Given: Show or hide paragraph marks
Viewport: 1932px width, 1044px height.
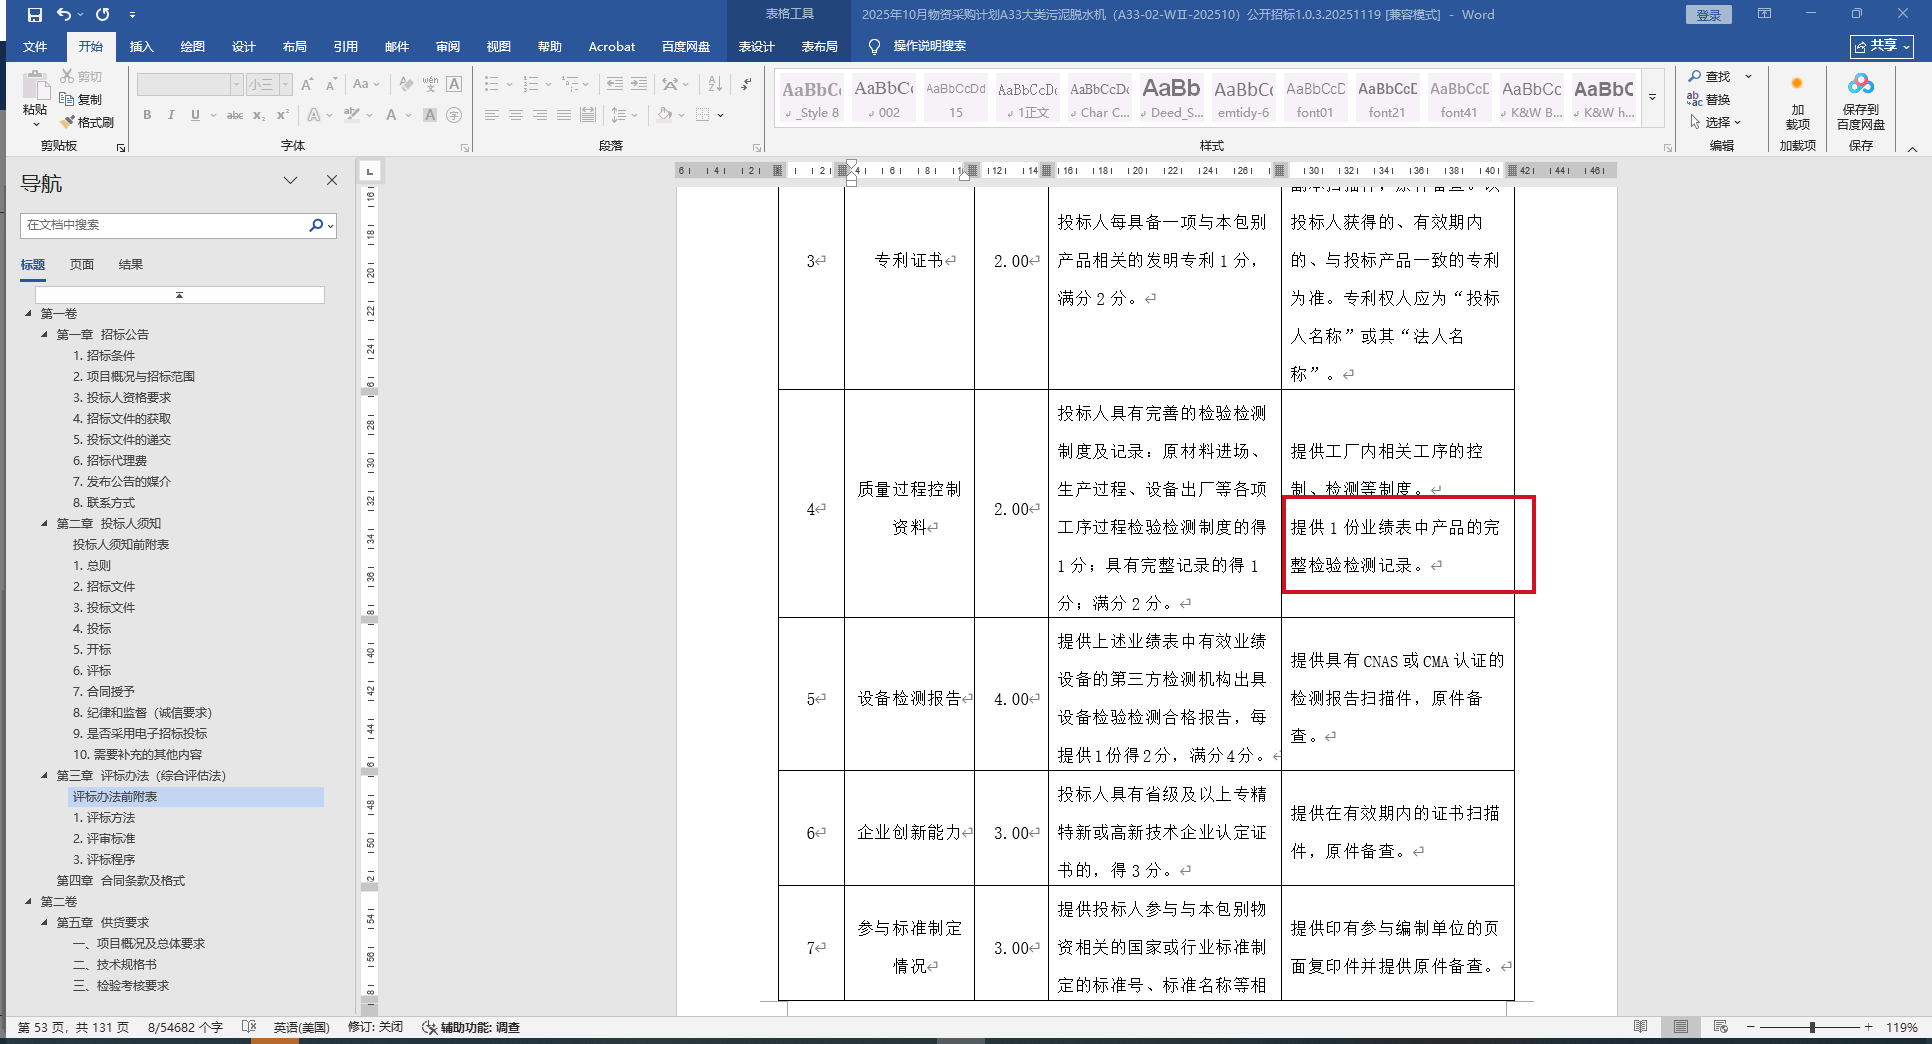Looking at the screenshot, I should click(x=747, y=85).
